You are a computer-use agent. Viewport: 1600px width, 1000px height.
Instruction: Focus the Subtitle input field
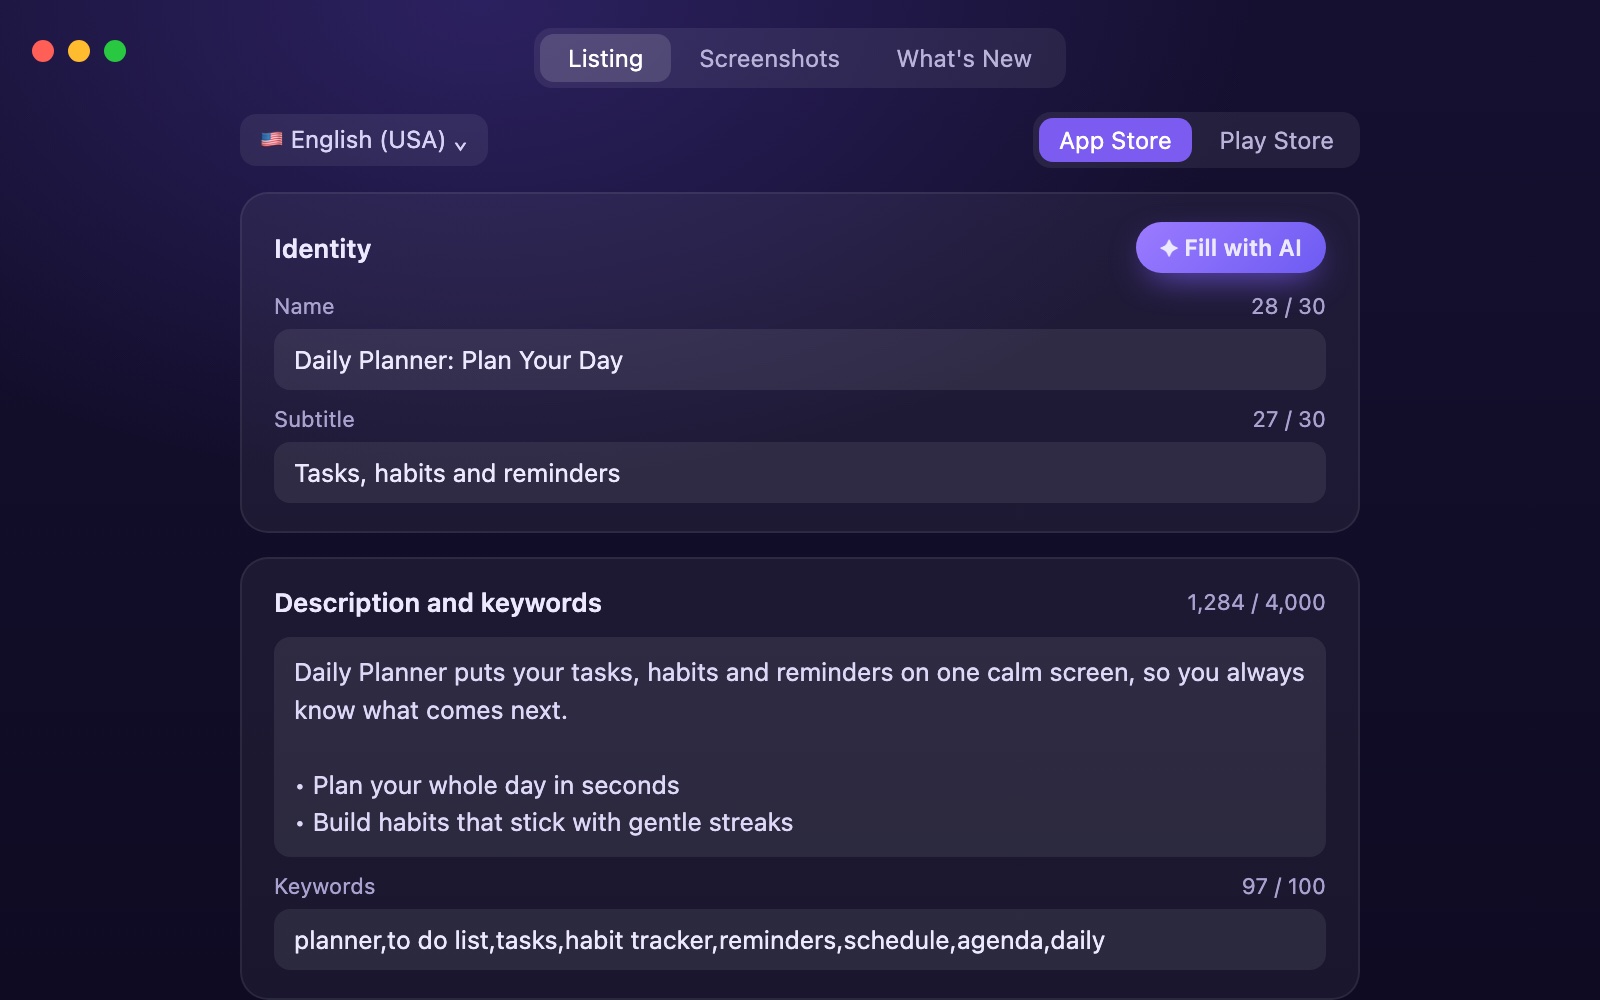click(800, 473)
